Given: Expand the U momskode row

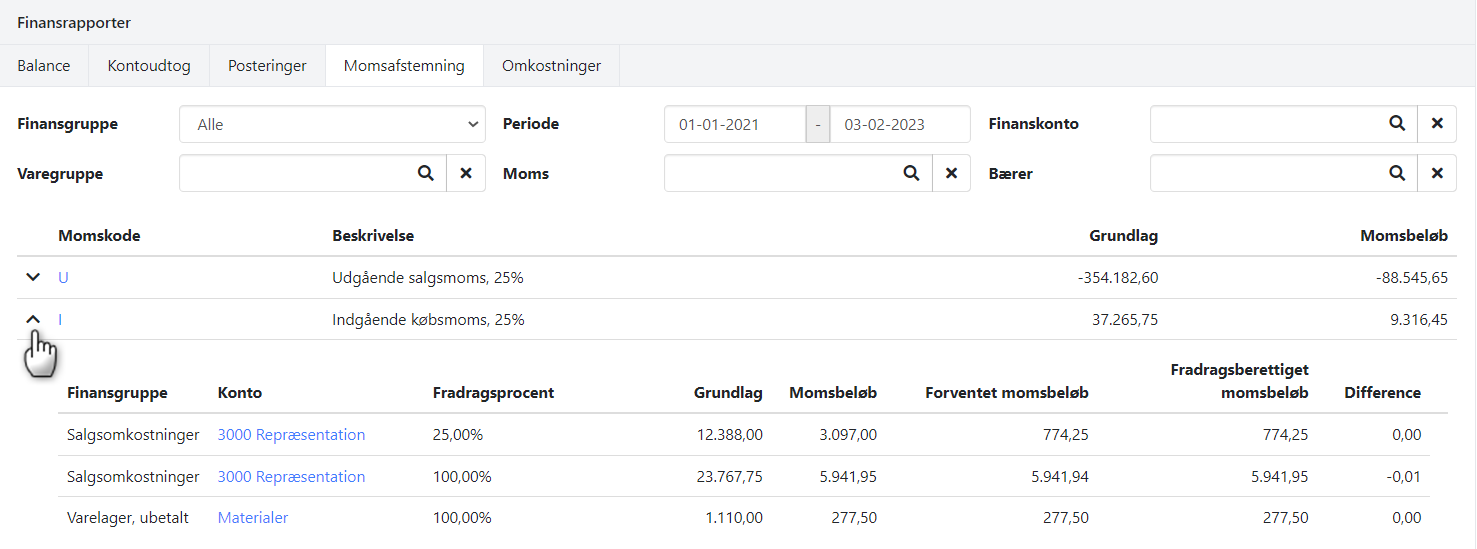Looking at the screenshot, I should pos(32,277).
